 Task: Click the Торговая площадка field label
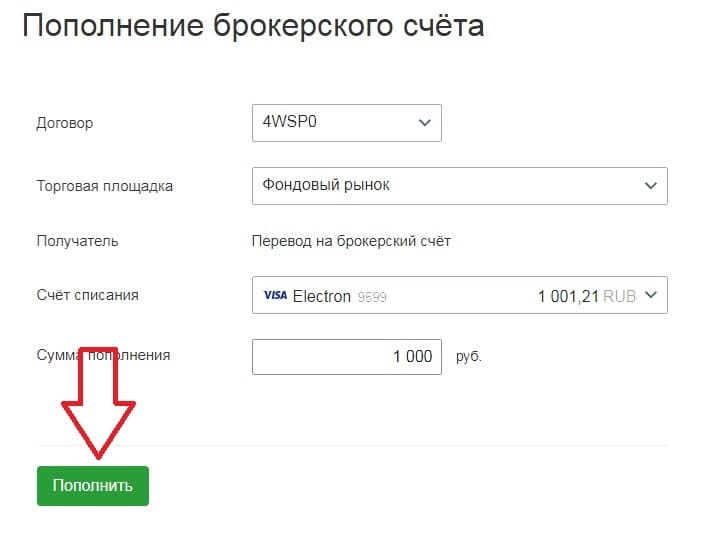(x=105, y=186)
